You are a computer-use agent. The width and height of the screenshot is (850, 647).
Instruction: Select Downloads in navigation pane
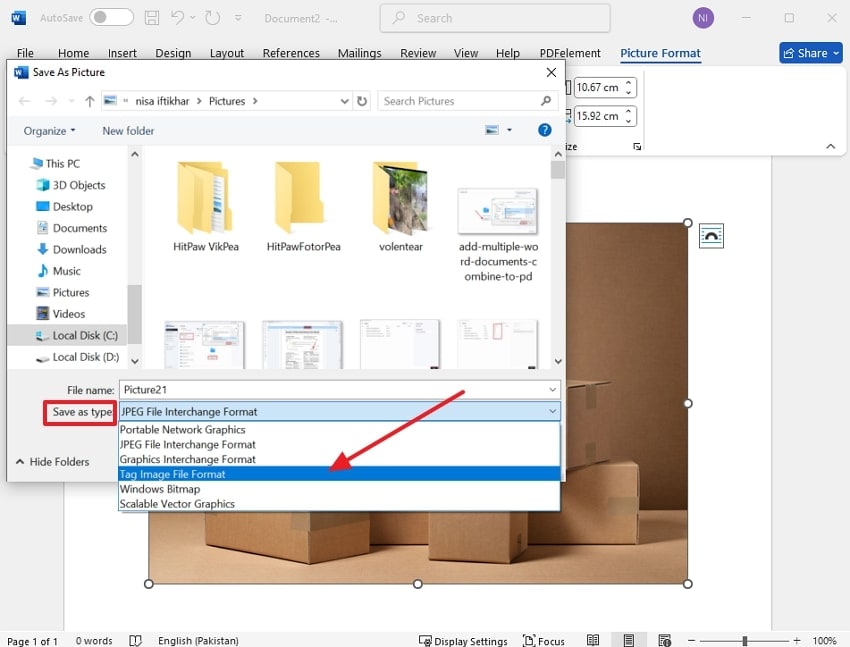[x=71, y=249]
